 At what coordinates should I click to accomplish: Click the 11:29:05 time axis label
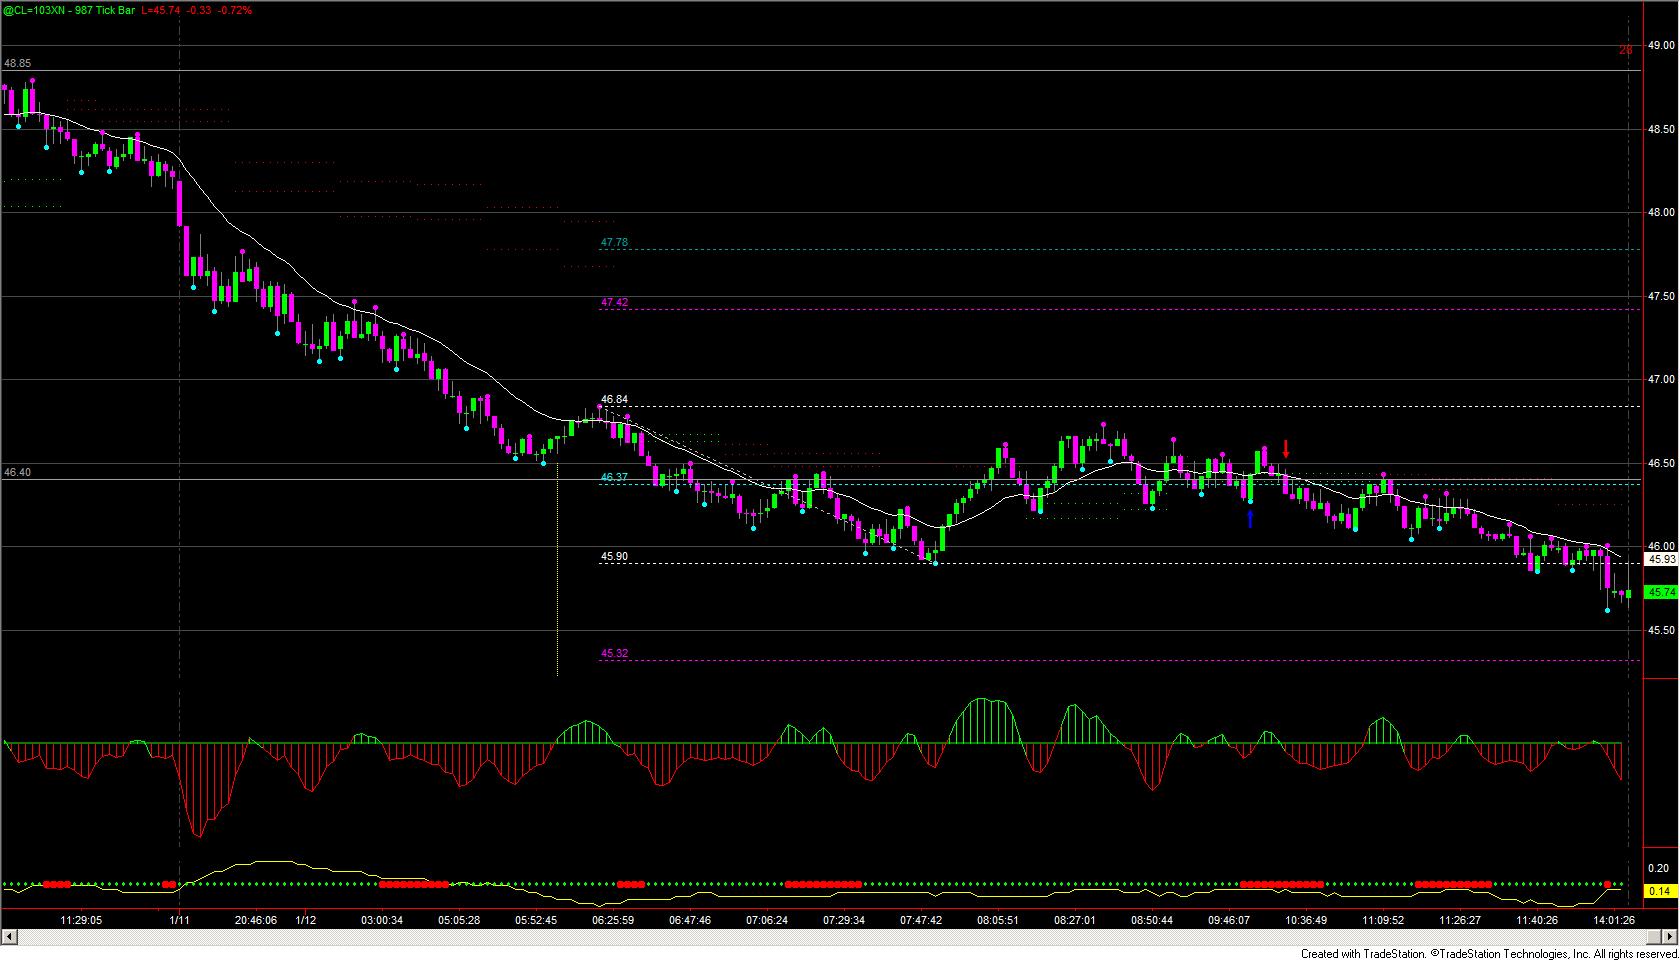(81, 920)
